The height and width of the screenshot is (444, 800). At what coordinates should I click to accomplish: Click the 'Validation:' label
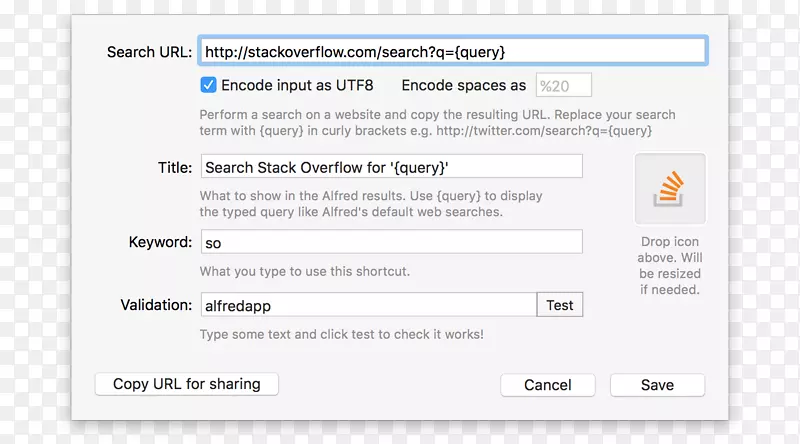coord(155,305)
